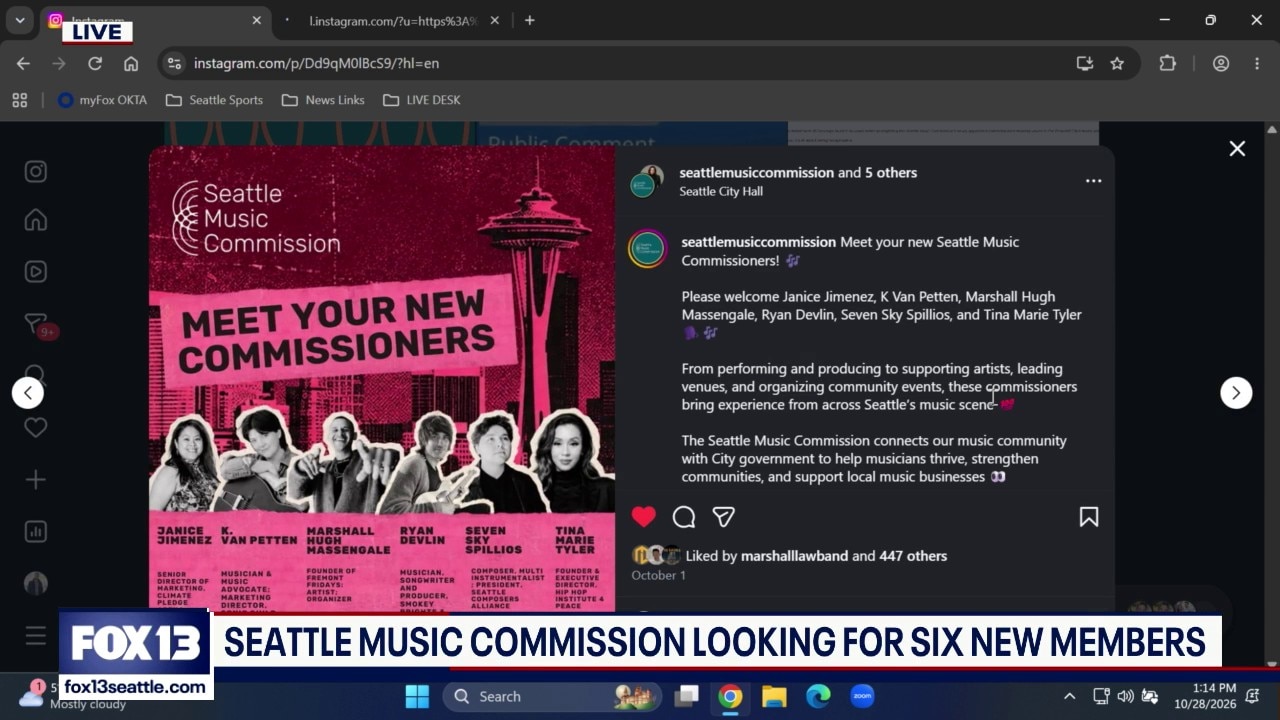Expand the tab search dropdown arrow
This screenshot has height=720, width=1280.
point(20,20)
